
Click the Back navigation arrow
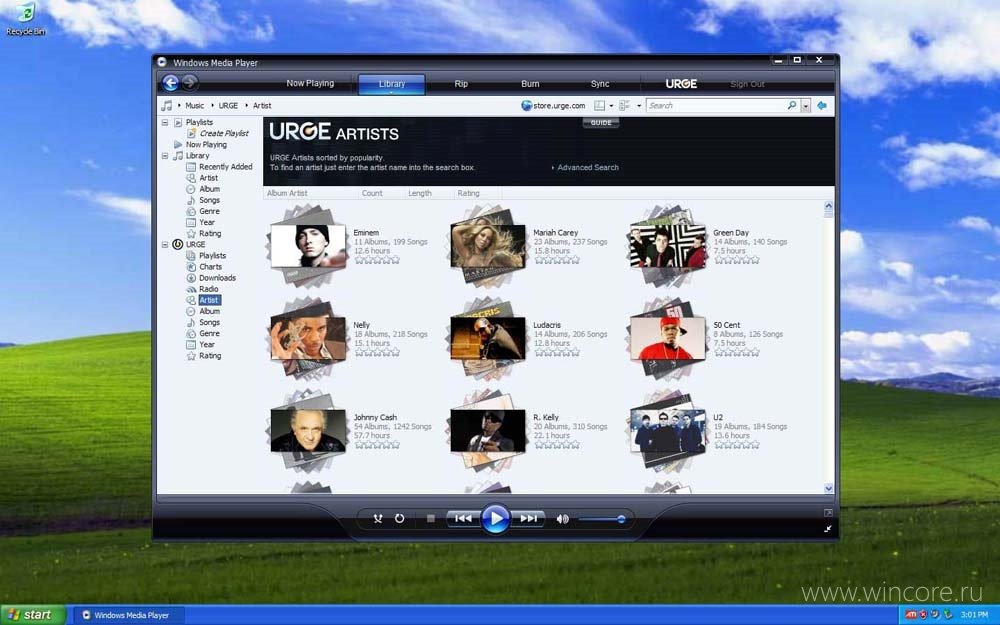pyautogui.click(x=170, y=83)
